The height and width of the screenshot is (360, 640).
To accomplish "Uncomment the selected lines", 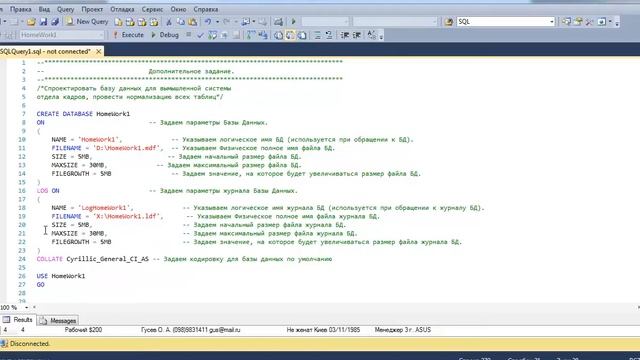I will tap(329, 35).
